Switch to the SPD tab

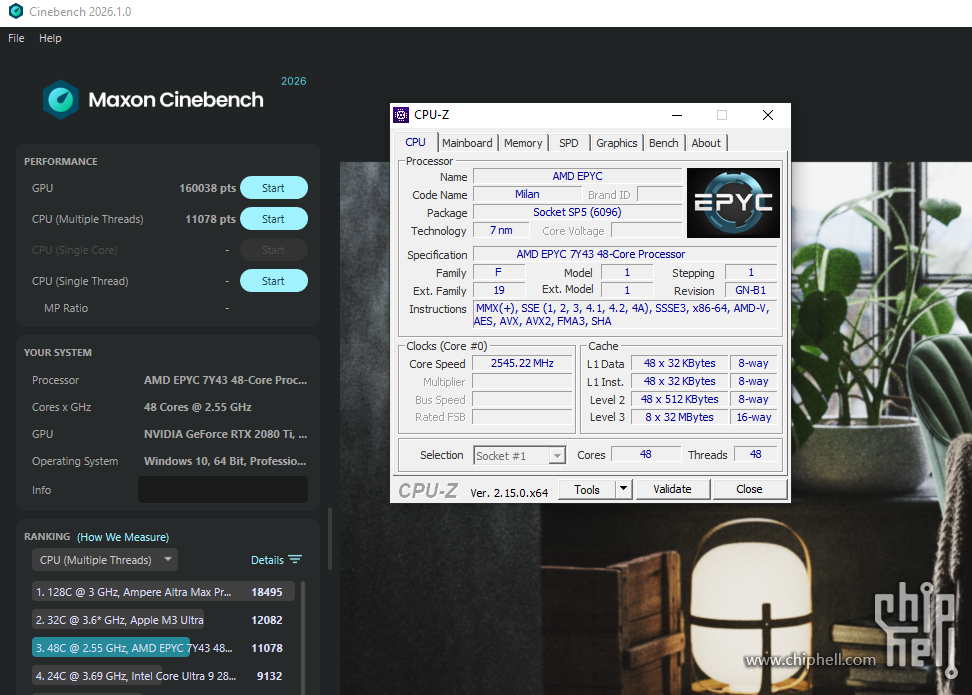[x=568, y=142]
